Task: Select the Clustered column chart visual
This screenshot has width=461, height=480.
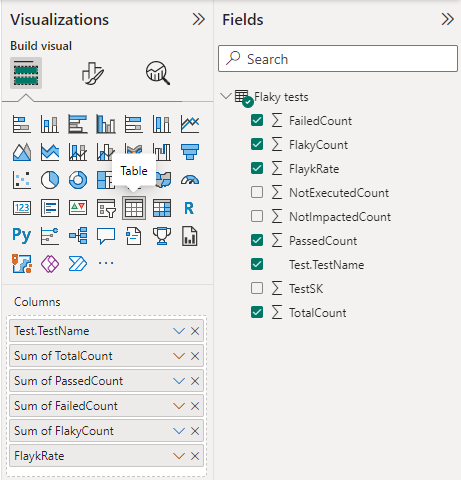Action: pyautogui.click(x=106, y=124)
